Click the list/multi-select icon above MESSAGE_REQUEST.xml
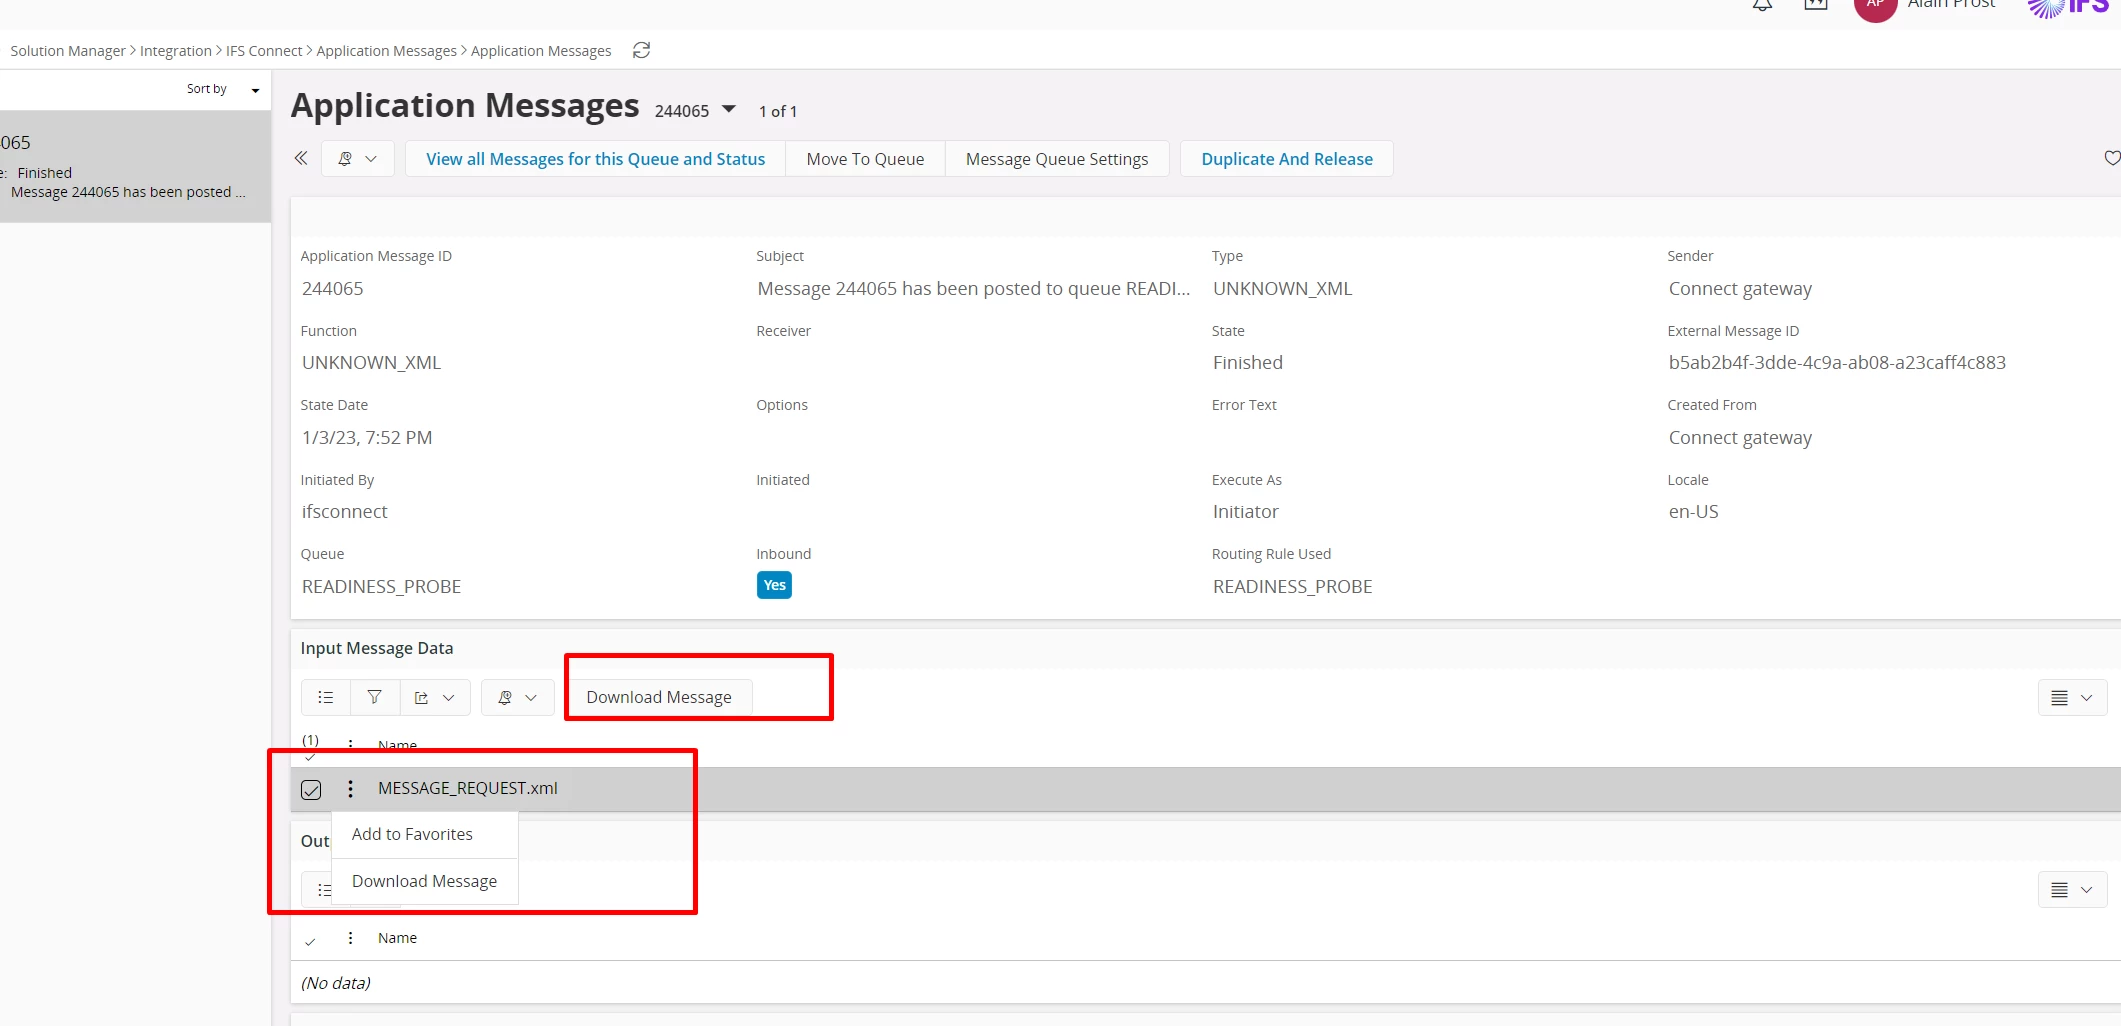 click(x=324, y=697)
